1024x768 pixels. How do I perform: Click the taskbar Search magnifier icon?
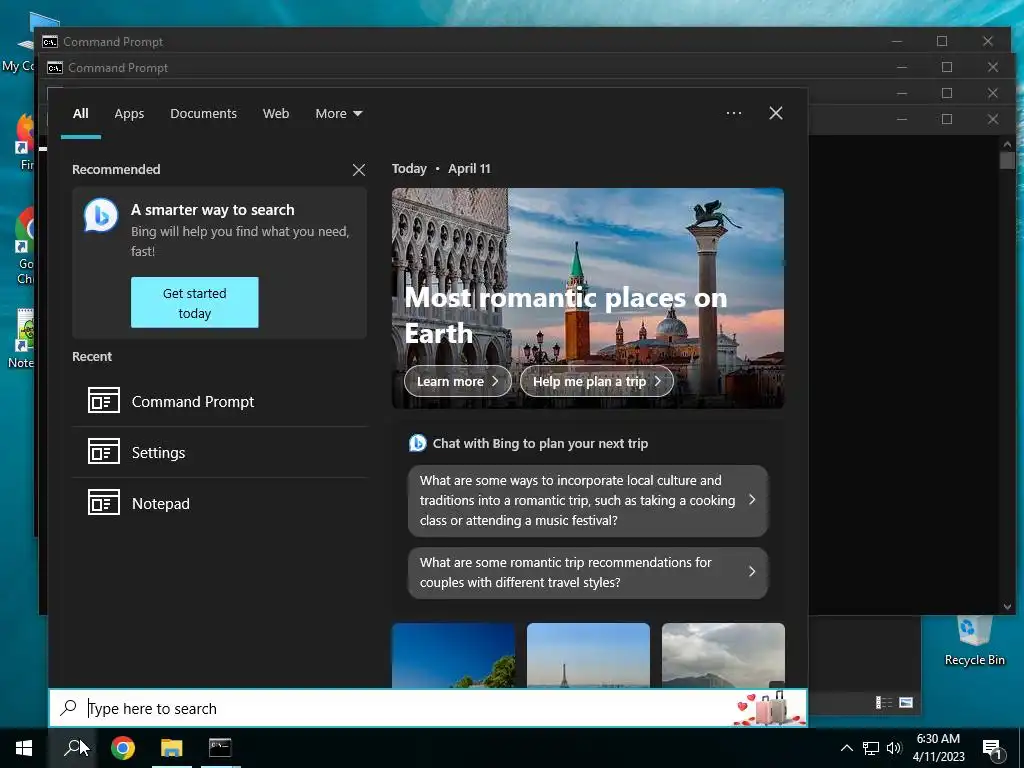coord(72,748)
